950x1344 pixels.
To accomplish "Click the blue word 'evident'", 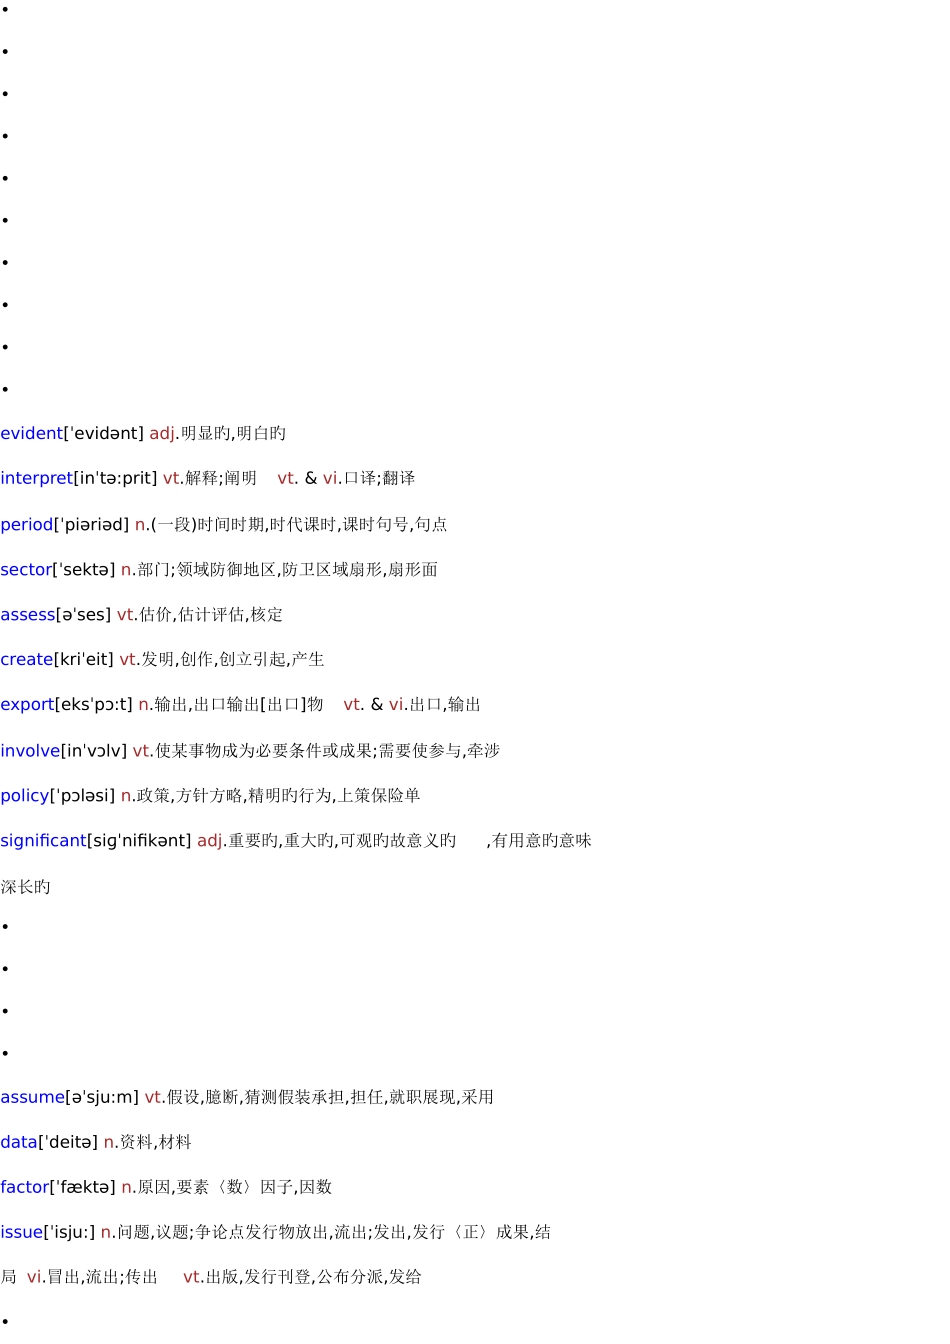I will coord(32,433).
